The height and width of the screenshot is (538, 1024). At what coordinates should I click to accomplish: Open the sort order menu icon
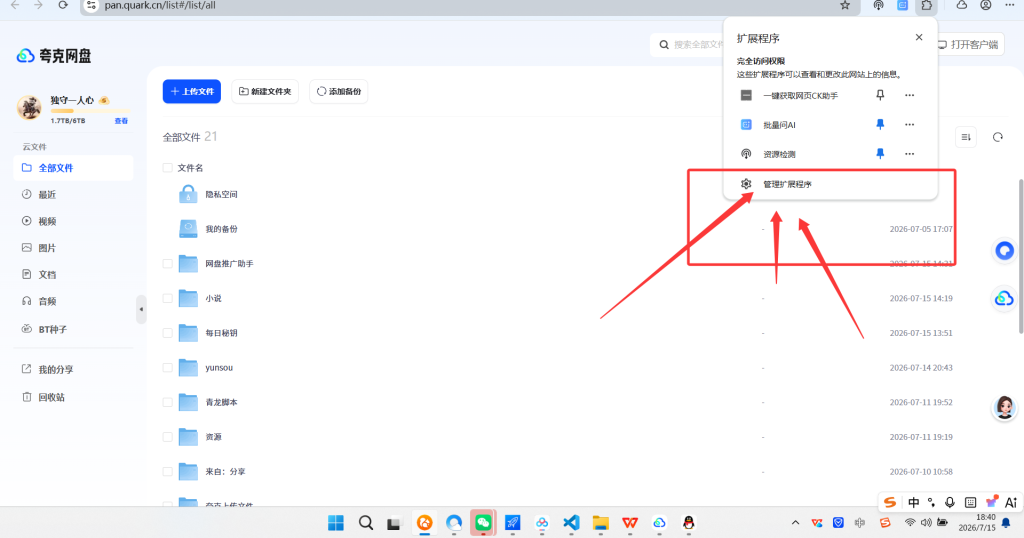click(966, 137)
